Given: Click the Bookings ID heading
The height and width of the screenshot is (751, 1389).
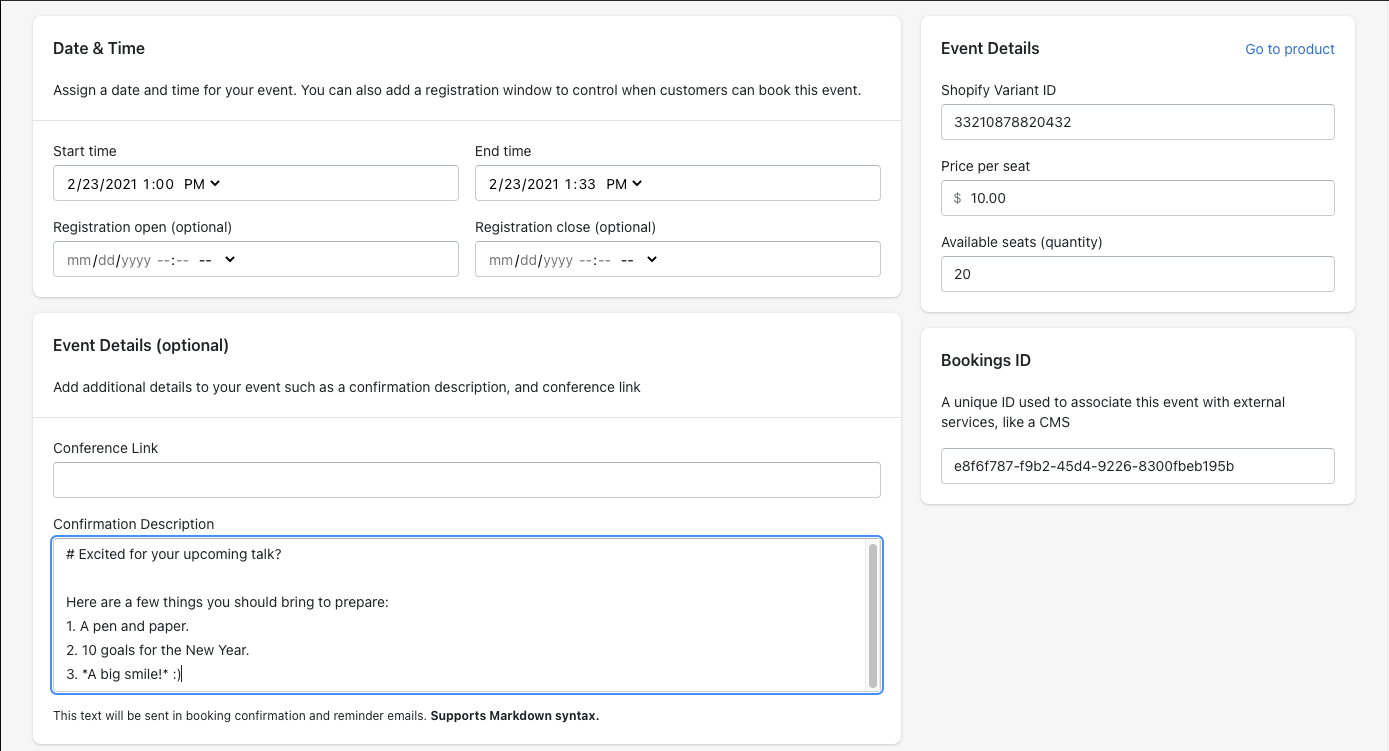Looking at the screenshot, I should [x=986, y=360].
